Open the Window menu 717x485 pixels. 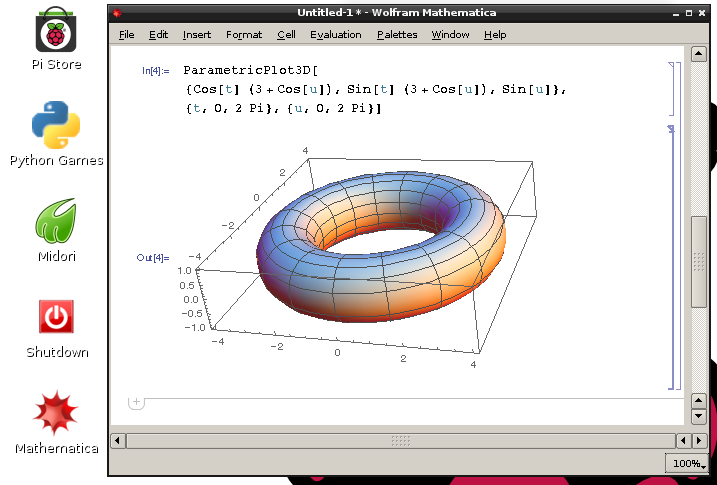click(450, 35)
